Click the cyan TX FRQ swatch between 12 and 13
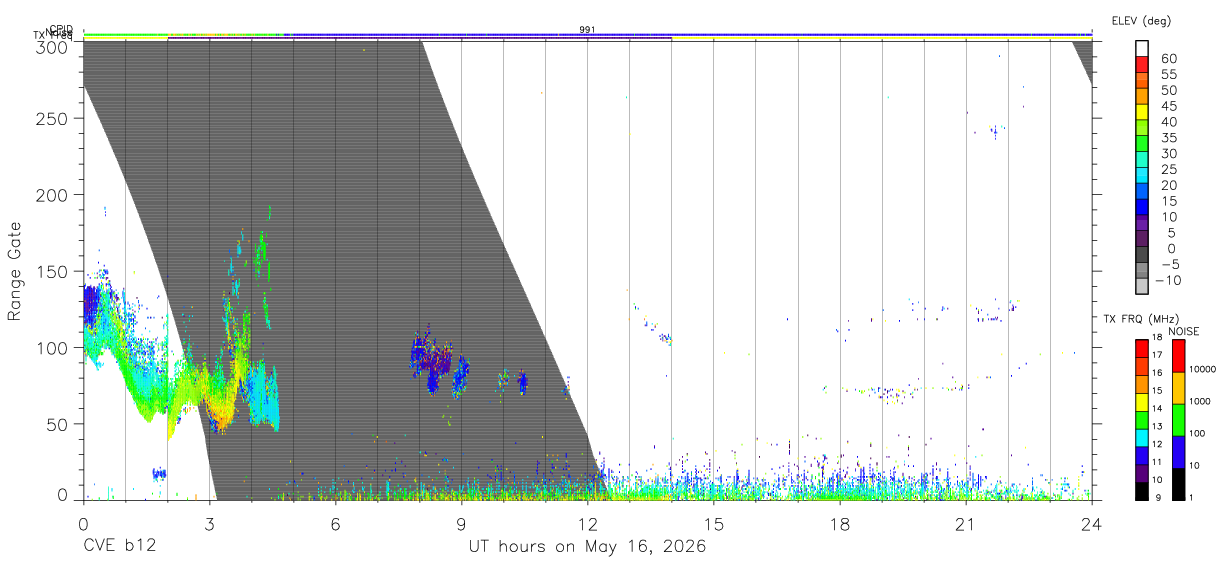 1140,437
